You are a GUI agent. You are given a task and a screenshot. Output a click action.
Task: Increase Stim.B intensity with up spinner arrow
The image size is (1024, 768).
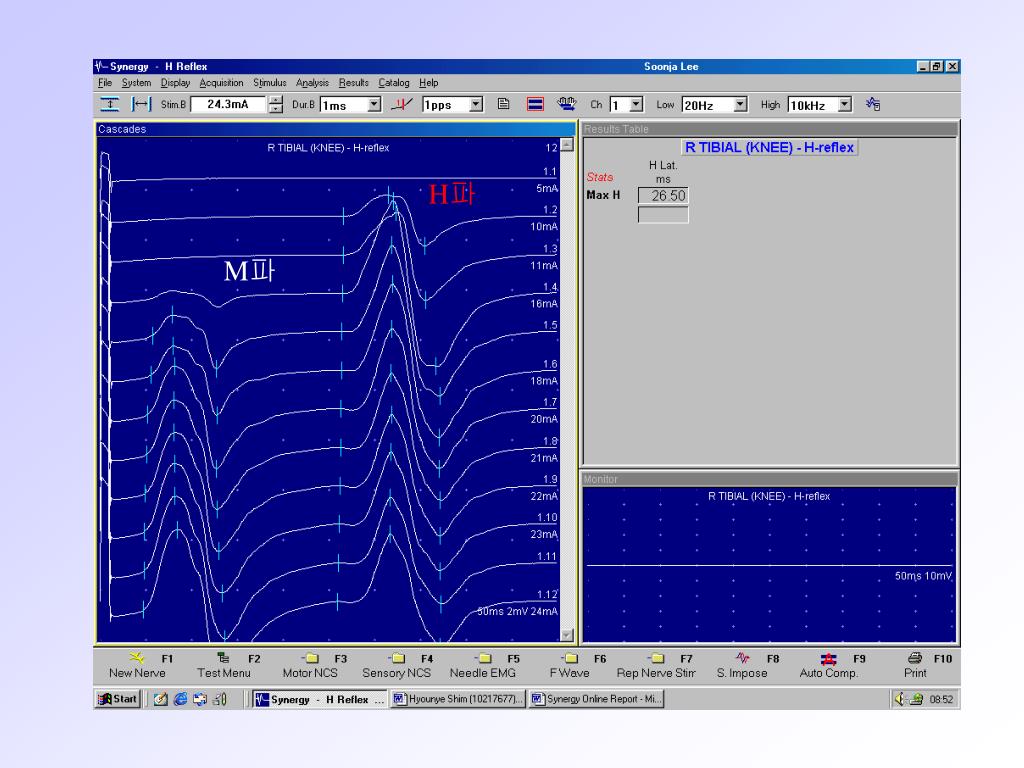coord(276,101)
